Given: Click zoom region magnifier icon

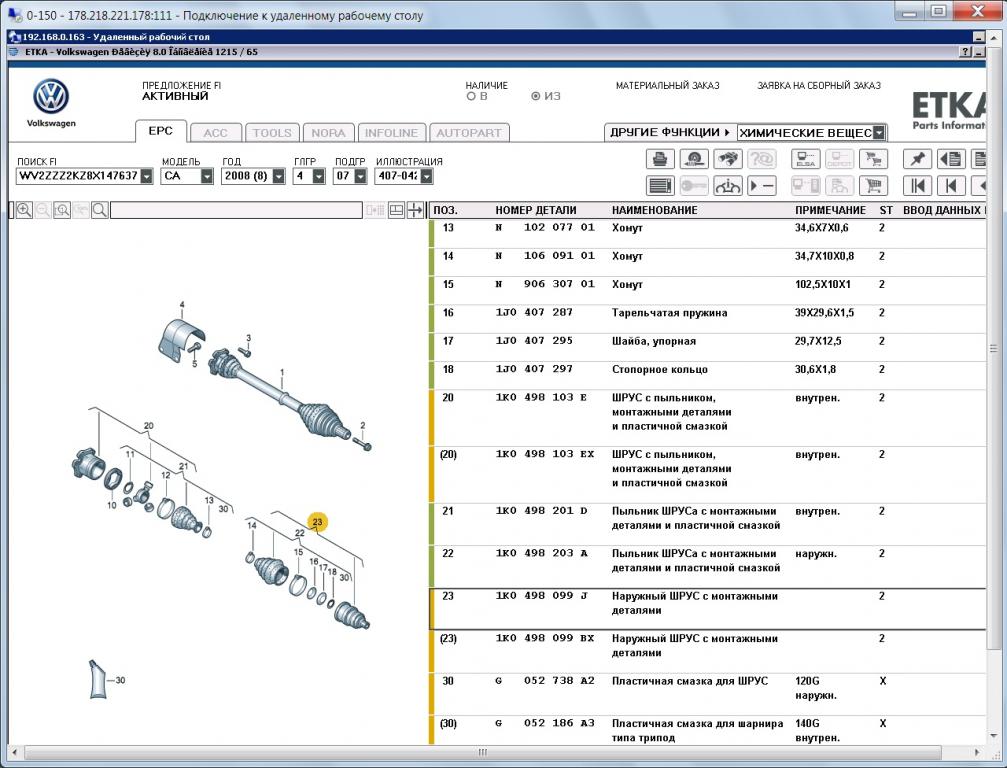Looking at the screenshot, I should tap(62, 210).
